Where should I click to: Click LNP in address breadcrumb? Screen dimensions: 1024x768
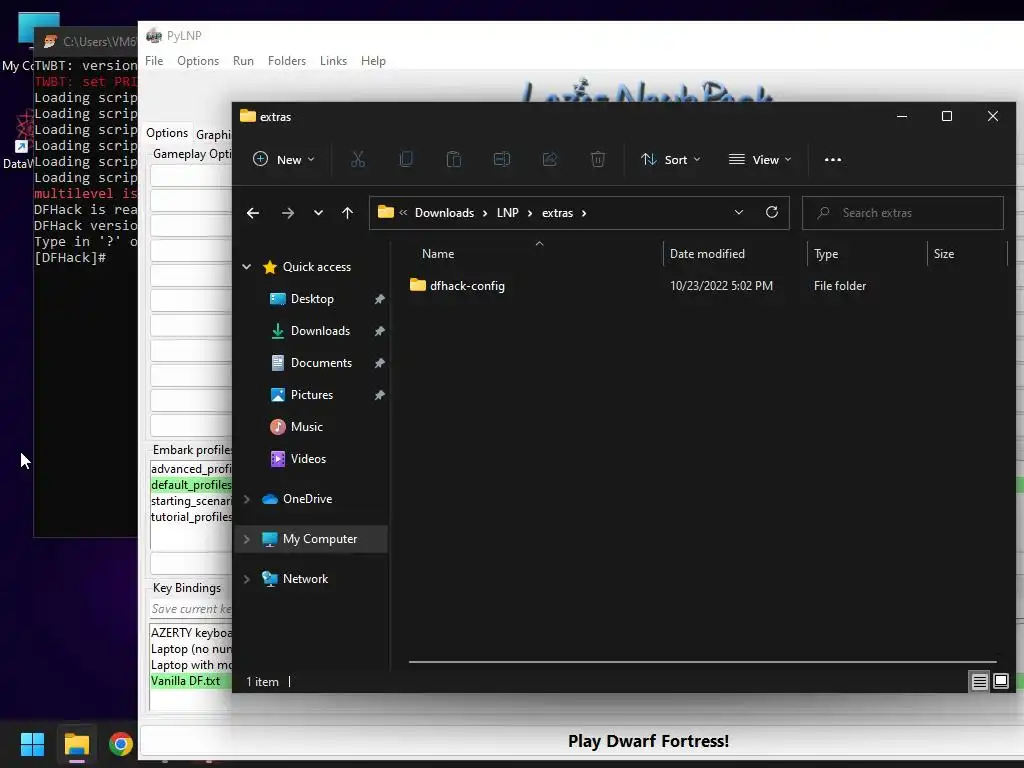pyautogui.click(x=507, y=213)
